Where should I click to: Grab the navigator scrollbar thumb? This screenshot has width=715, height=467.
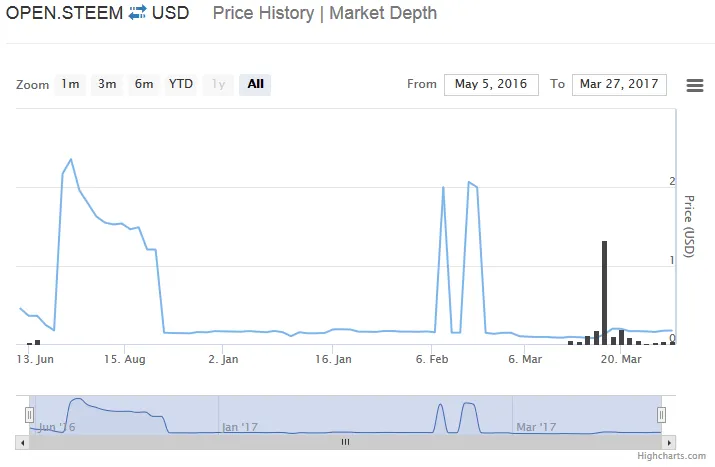pyautogui.click(x=346, y=442)
